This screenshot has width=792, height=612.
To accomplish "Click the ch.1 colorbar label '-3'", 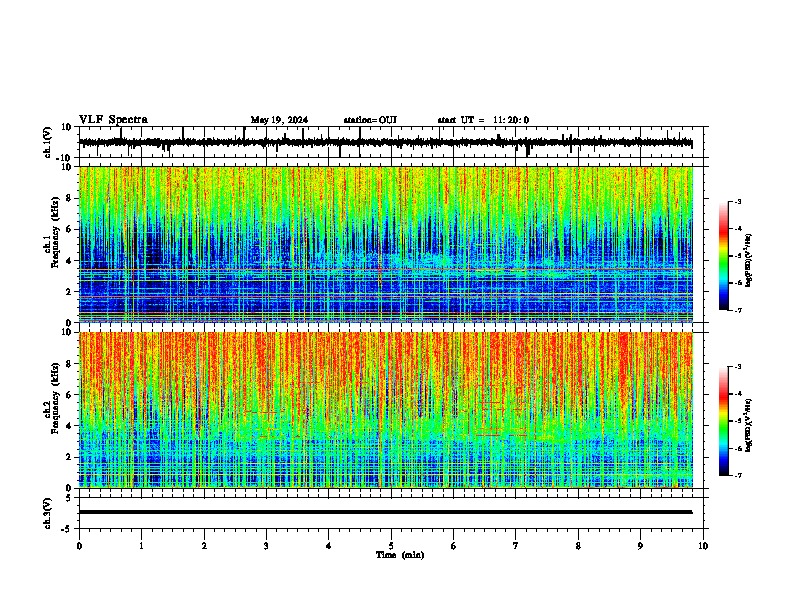I will click(x=738, y=201).
